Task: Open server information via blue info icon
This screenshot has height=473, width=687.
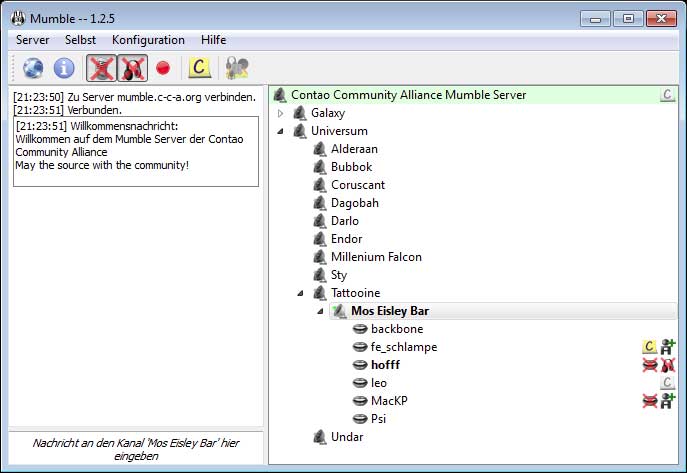Action: pos(64,68)
